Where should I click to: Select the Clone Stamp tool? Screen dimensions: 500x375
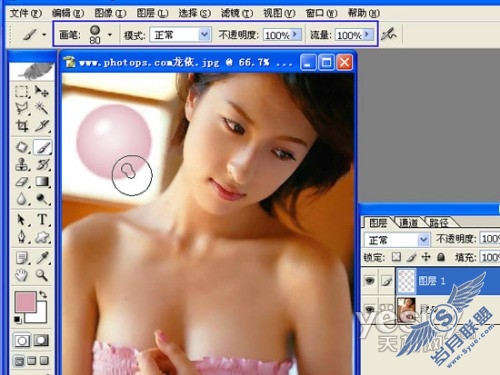[x=22, y=165]
